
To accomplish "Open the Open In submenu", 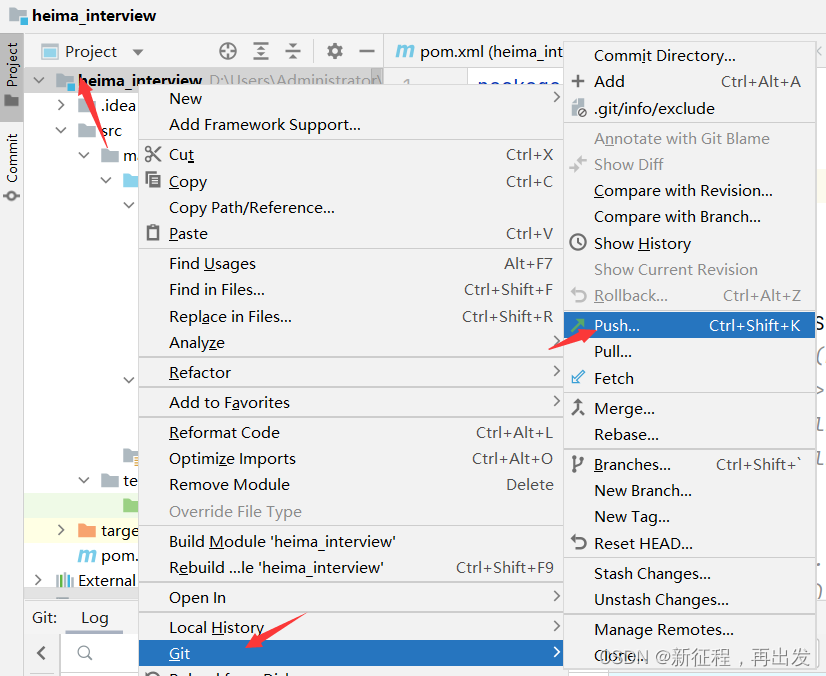I will point(351,597).
